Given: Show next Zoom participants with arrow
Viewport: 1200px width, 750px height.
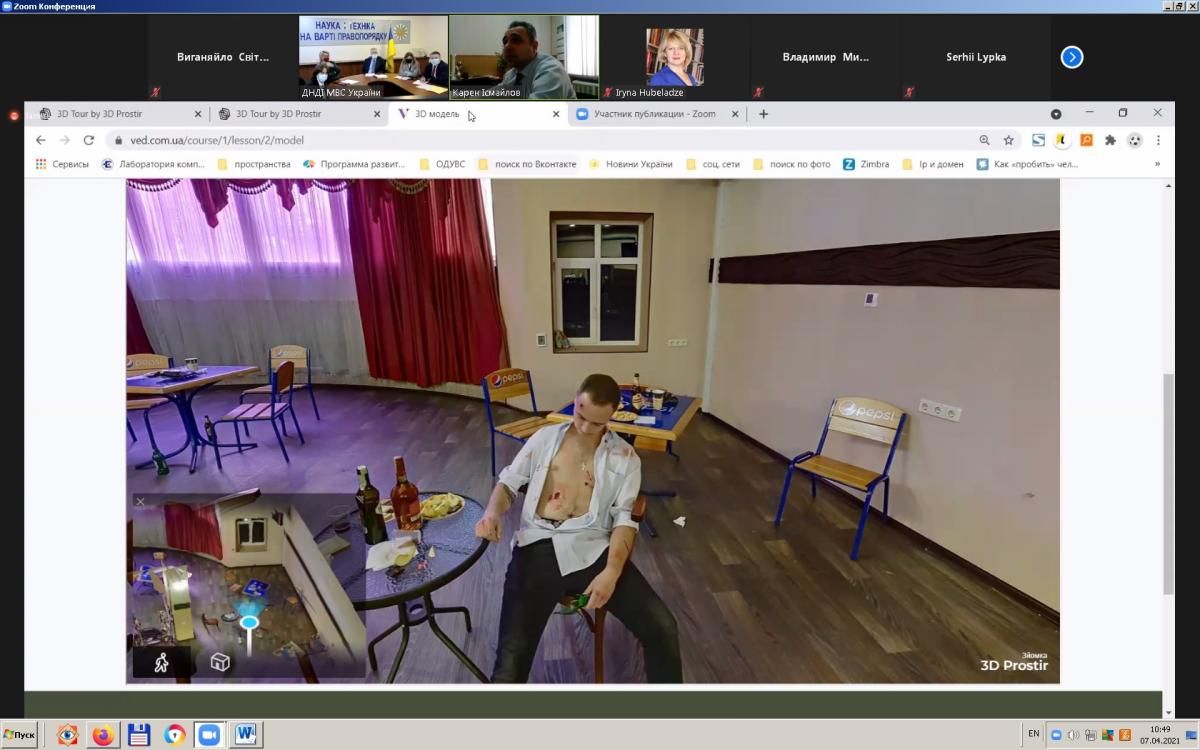Looking at the screenshot, I should point(1071,57).
